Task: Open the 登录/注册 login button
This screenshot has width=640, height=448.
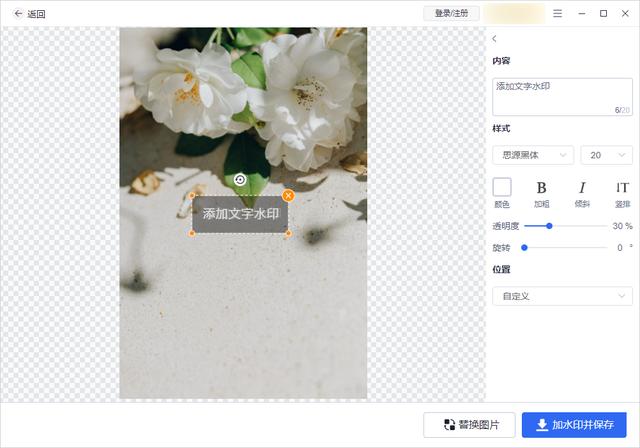Action: pyautogui.click(x=451, y=13)
